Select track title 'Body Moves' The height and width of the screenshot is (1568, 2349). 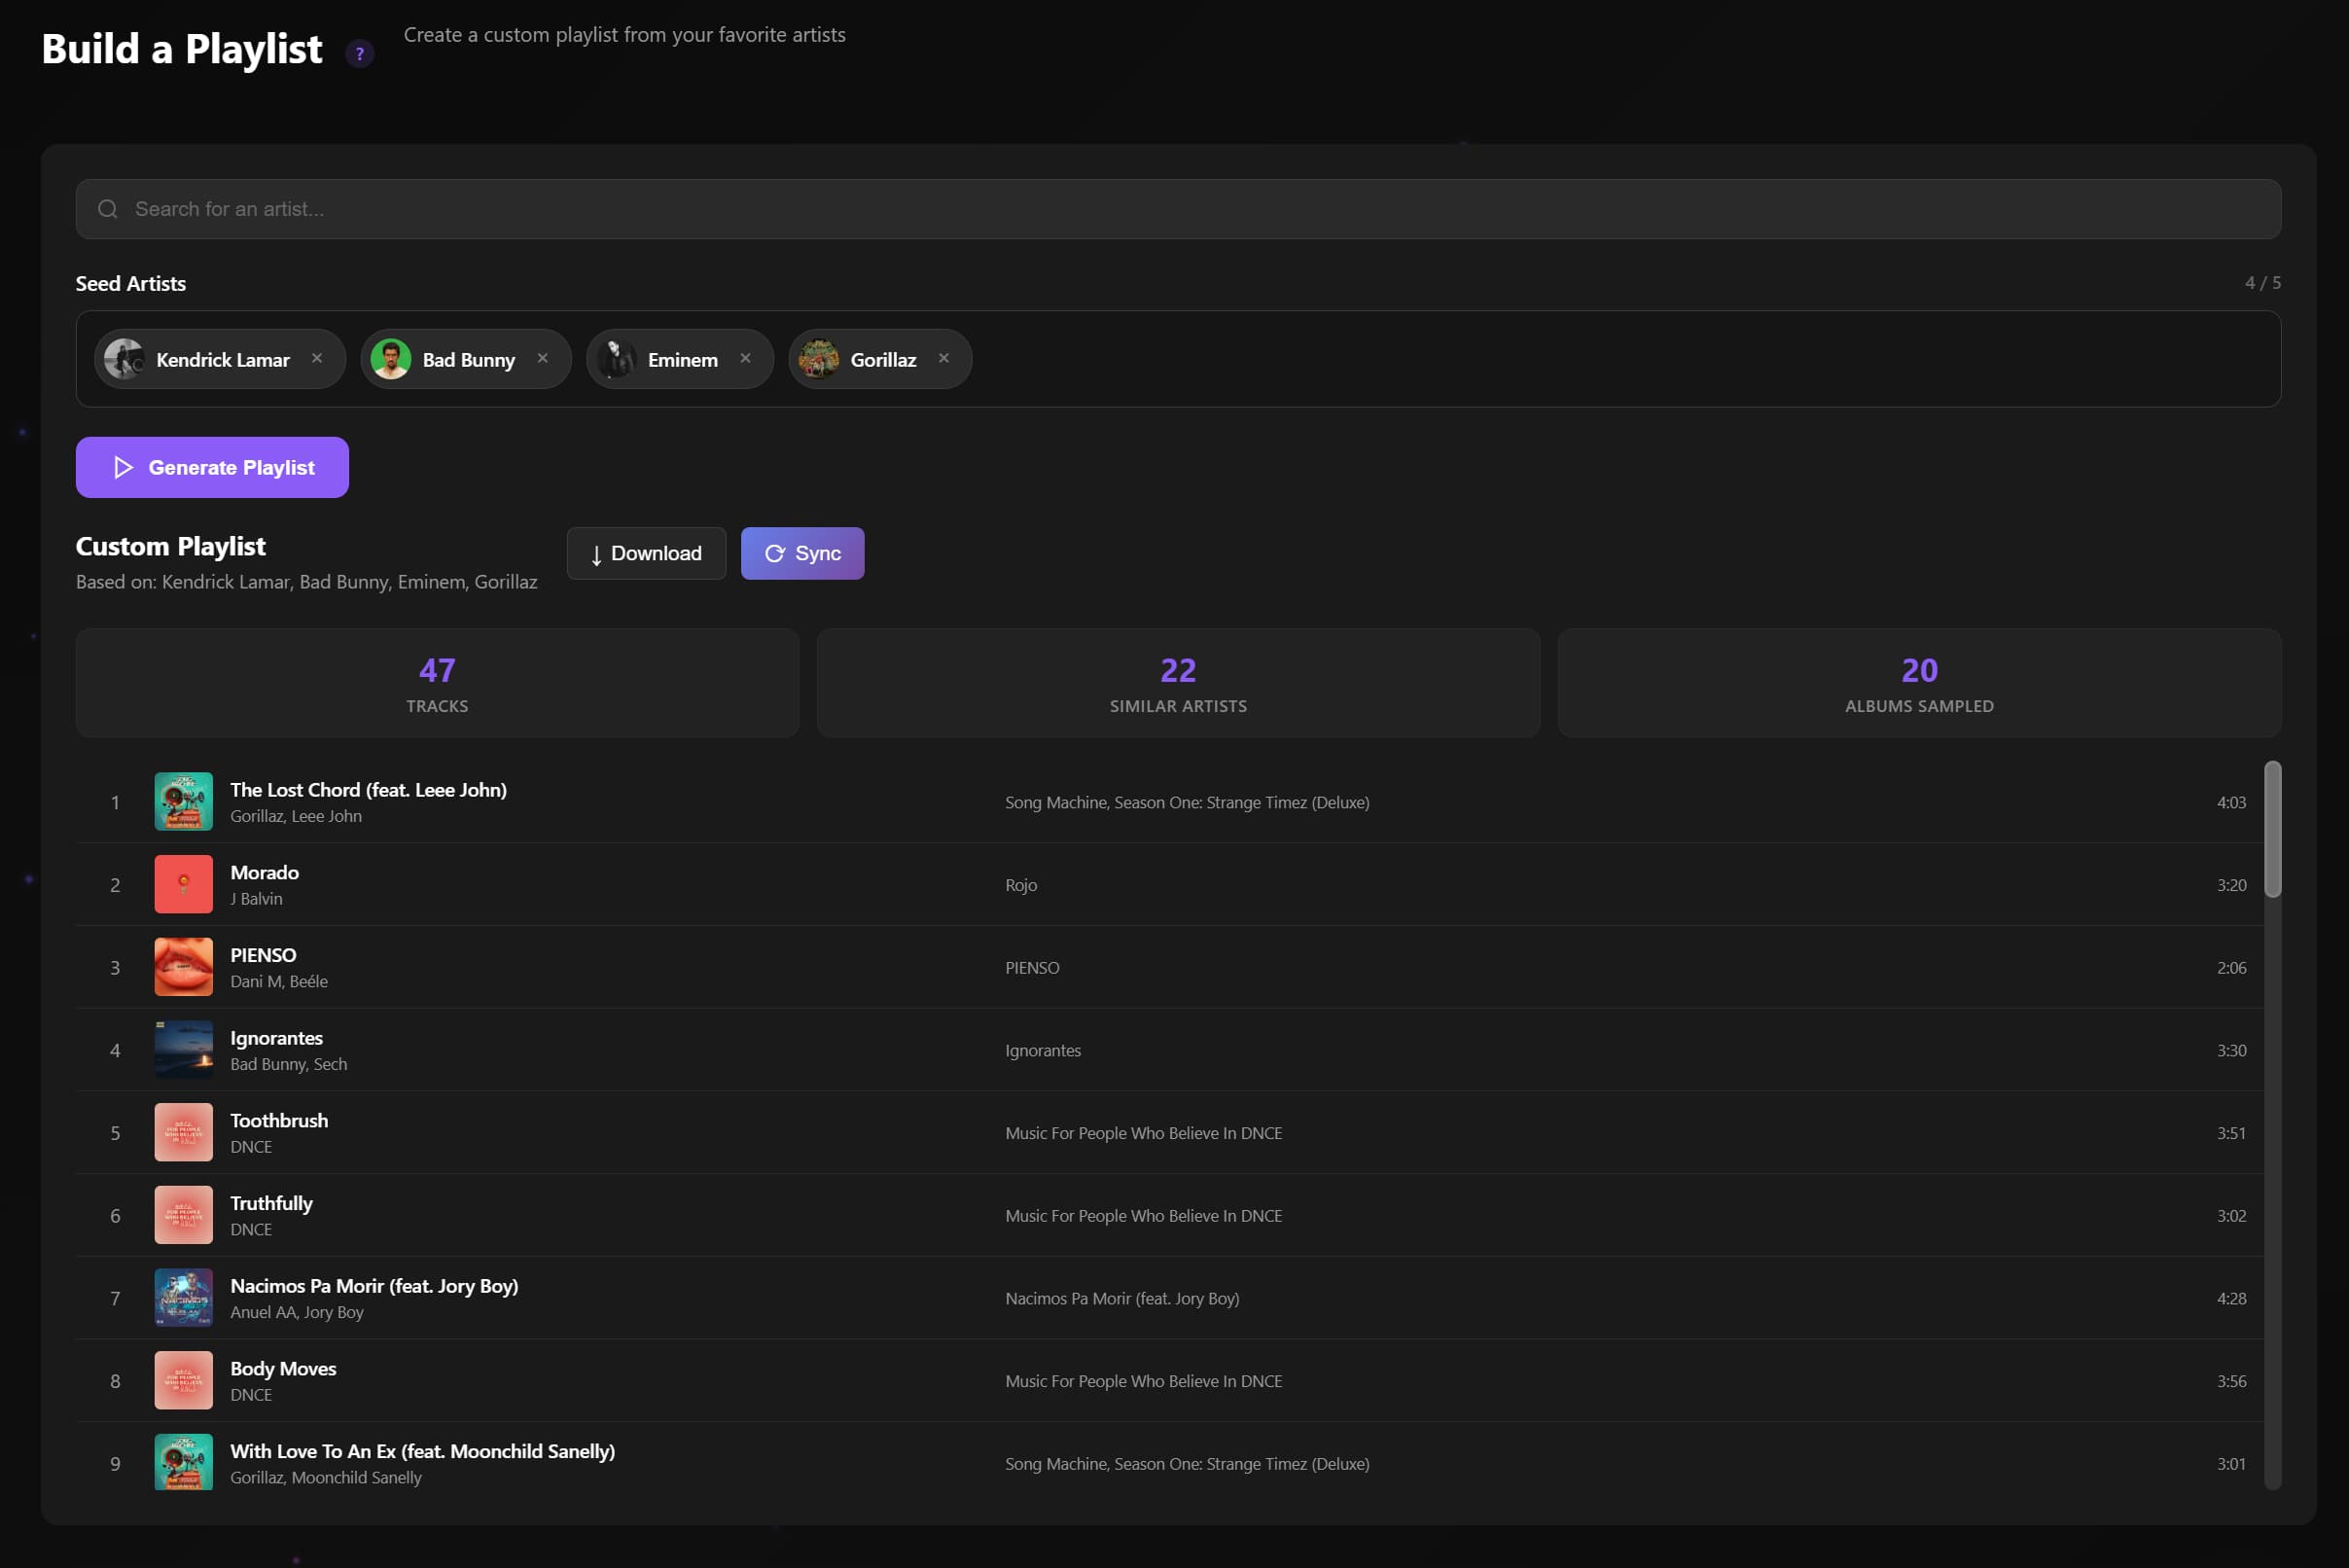pos(284,1369)
